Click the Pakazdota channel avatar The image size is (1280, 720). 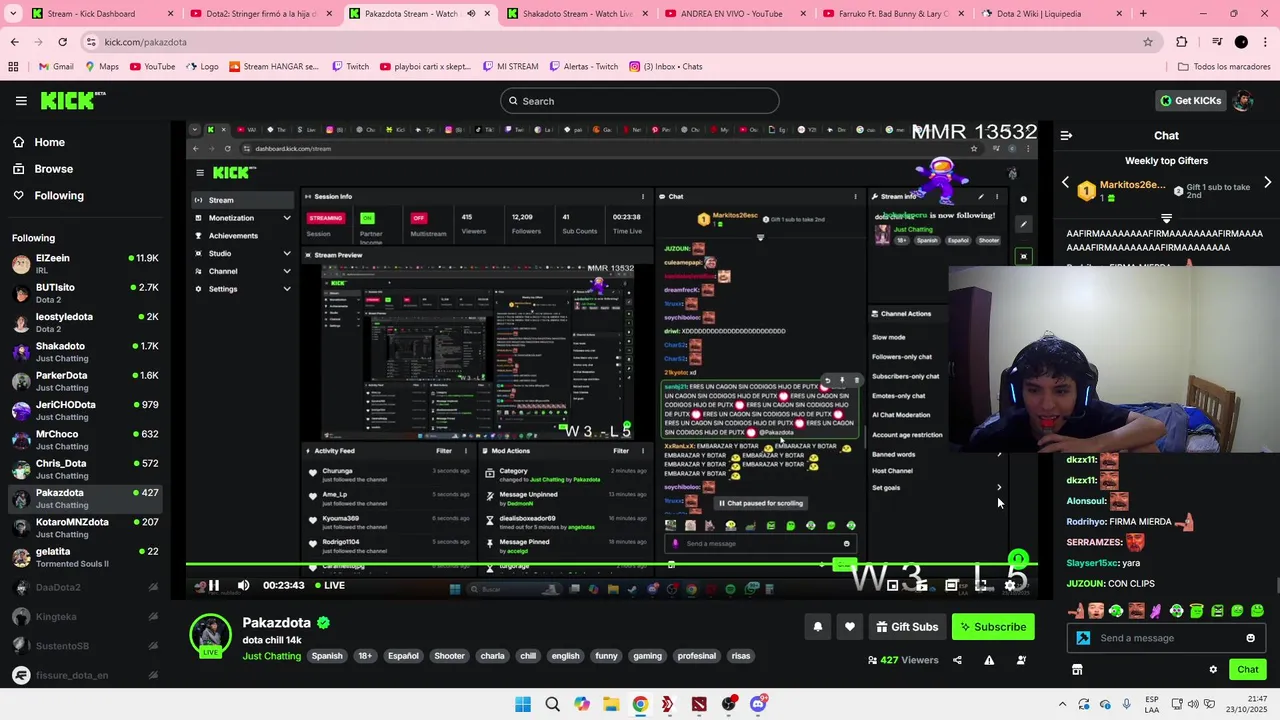(x=210, y=634)
